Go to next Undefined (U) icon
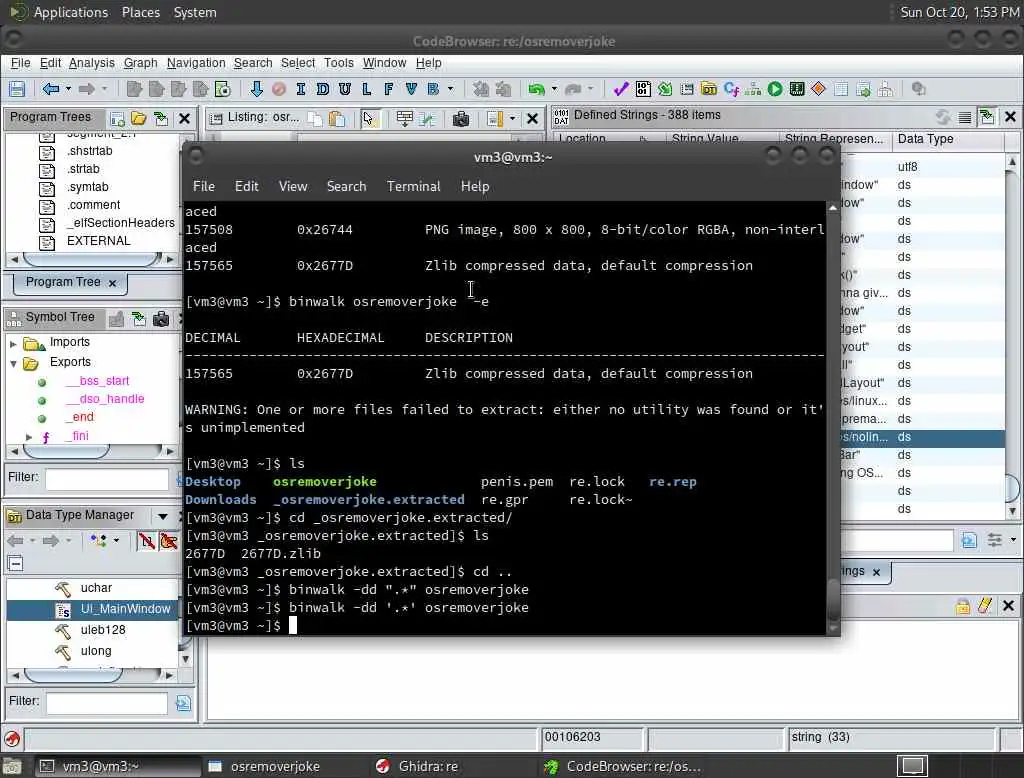Viewport: 1024px width, 778px height. tap(345, 89)
